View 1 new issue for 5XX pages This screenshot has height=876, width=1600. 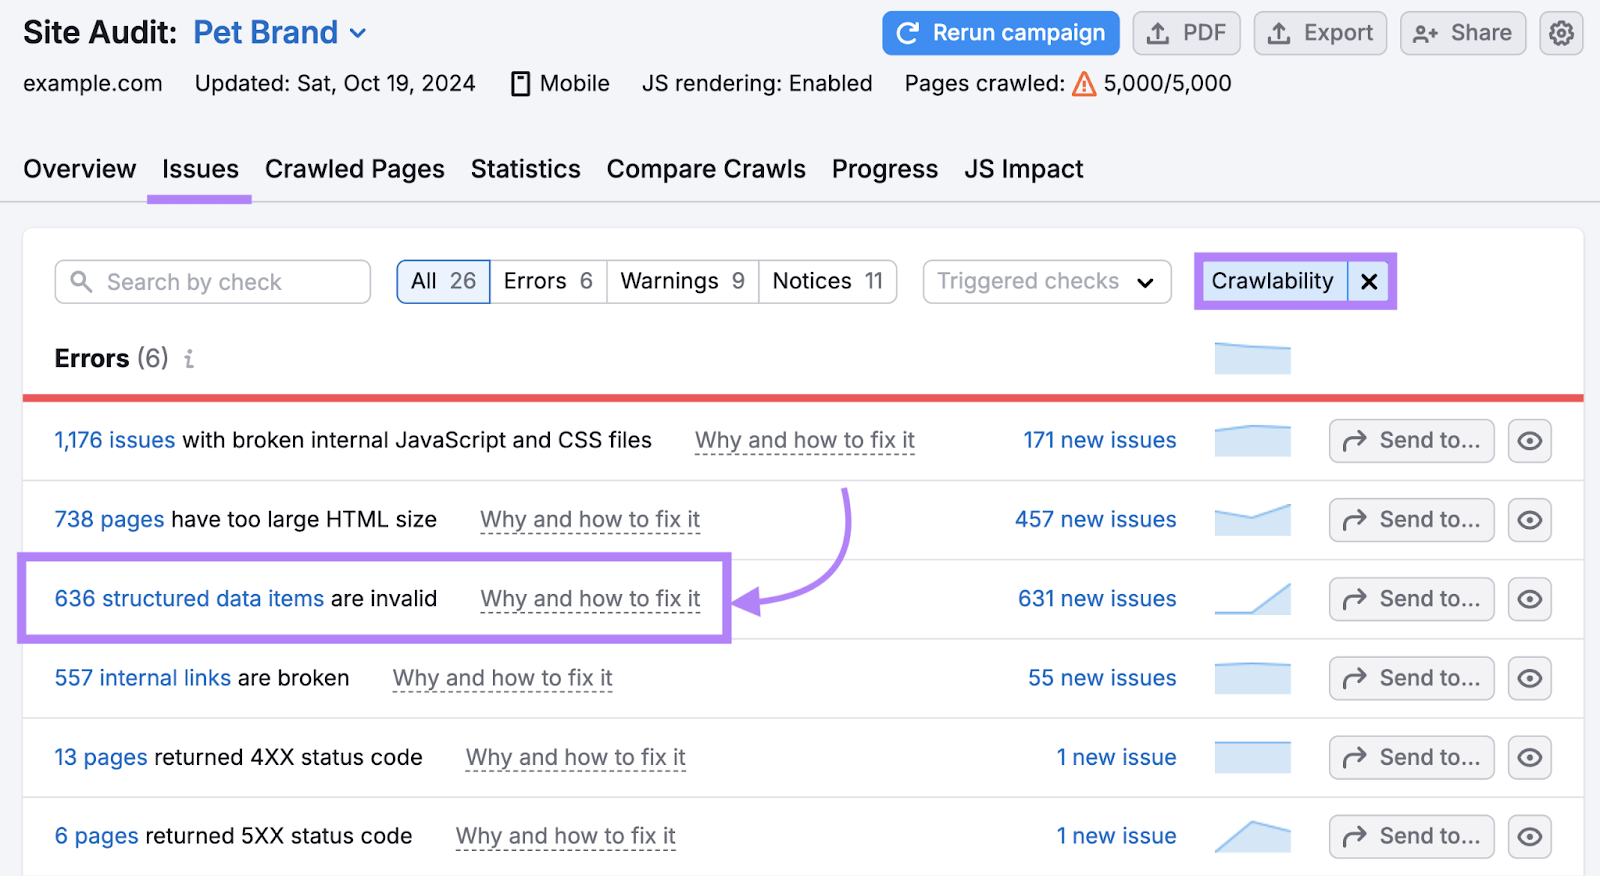[x=1116, y=836]
